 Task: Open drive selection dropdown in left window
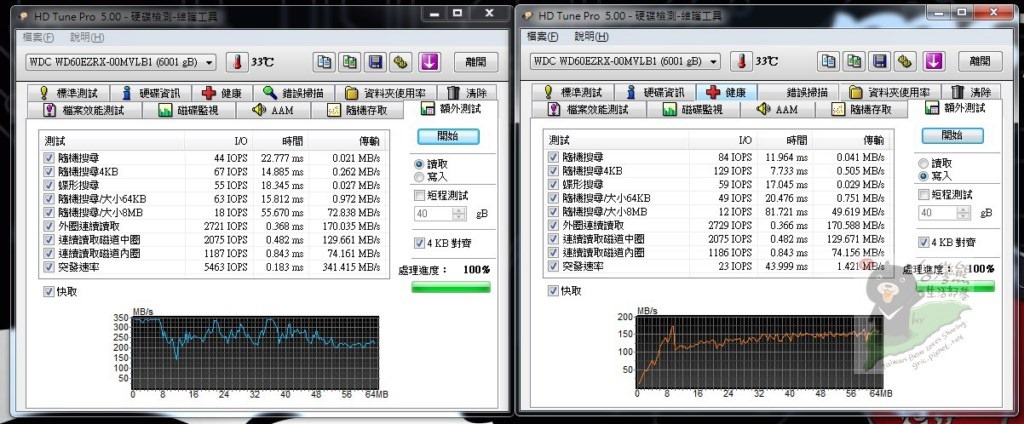pos(121,62)
